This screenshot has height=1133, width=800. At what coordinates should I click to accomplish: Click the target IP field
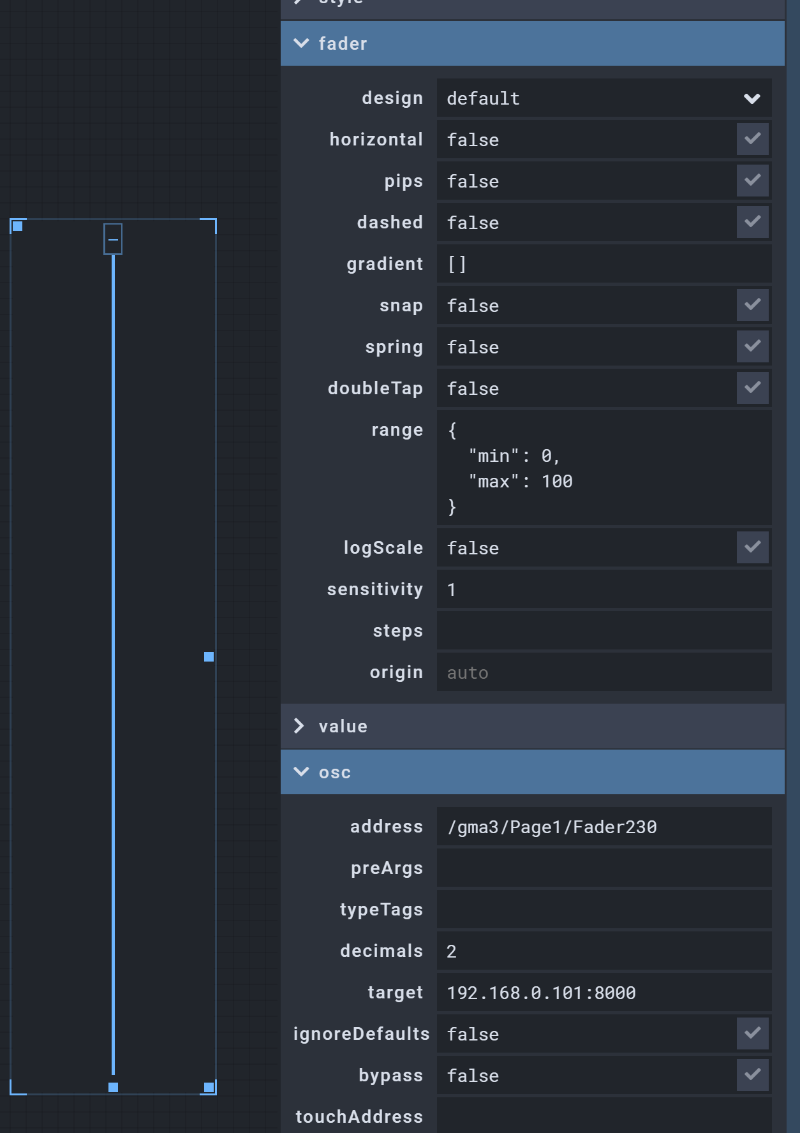click(x=603, y=993)
